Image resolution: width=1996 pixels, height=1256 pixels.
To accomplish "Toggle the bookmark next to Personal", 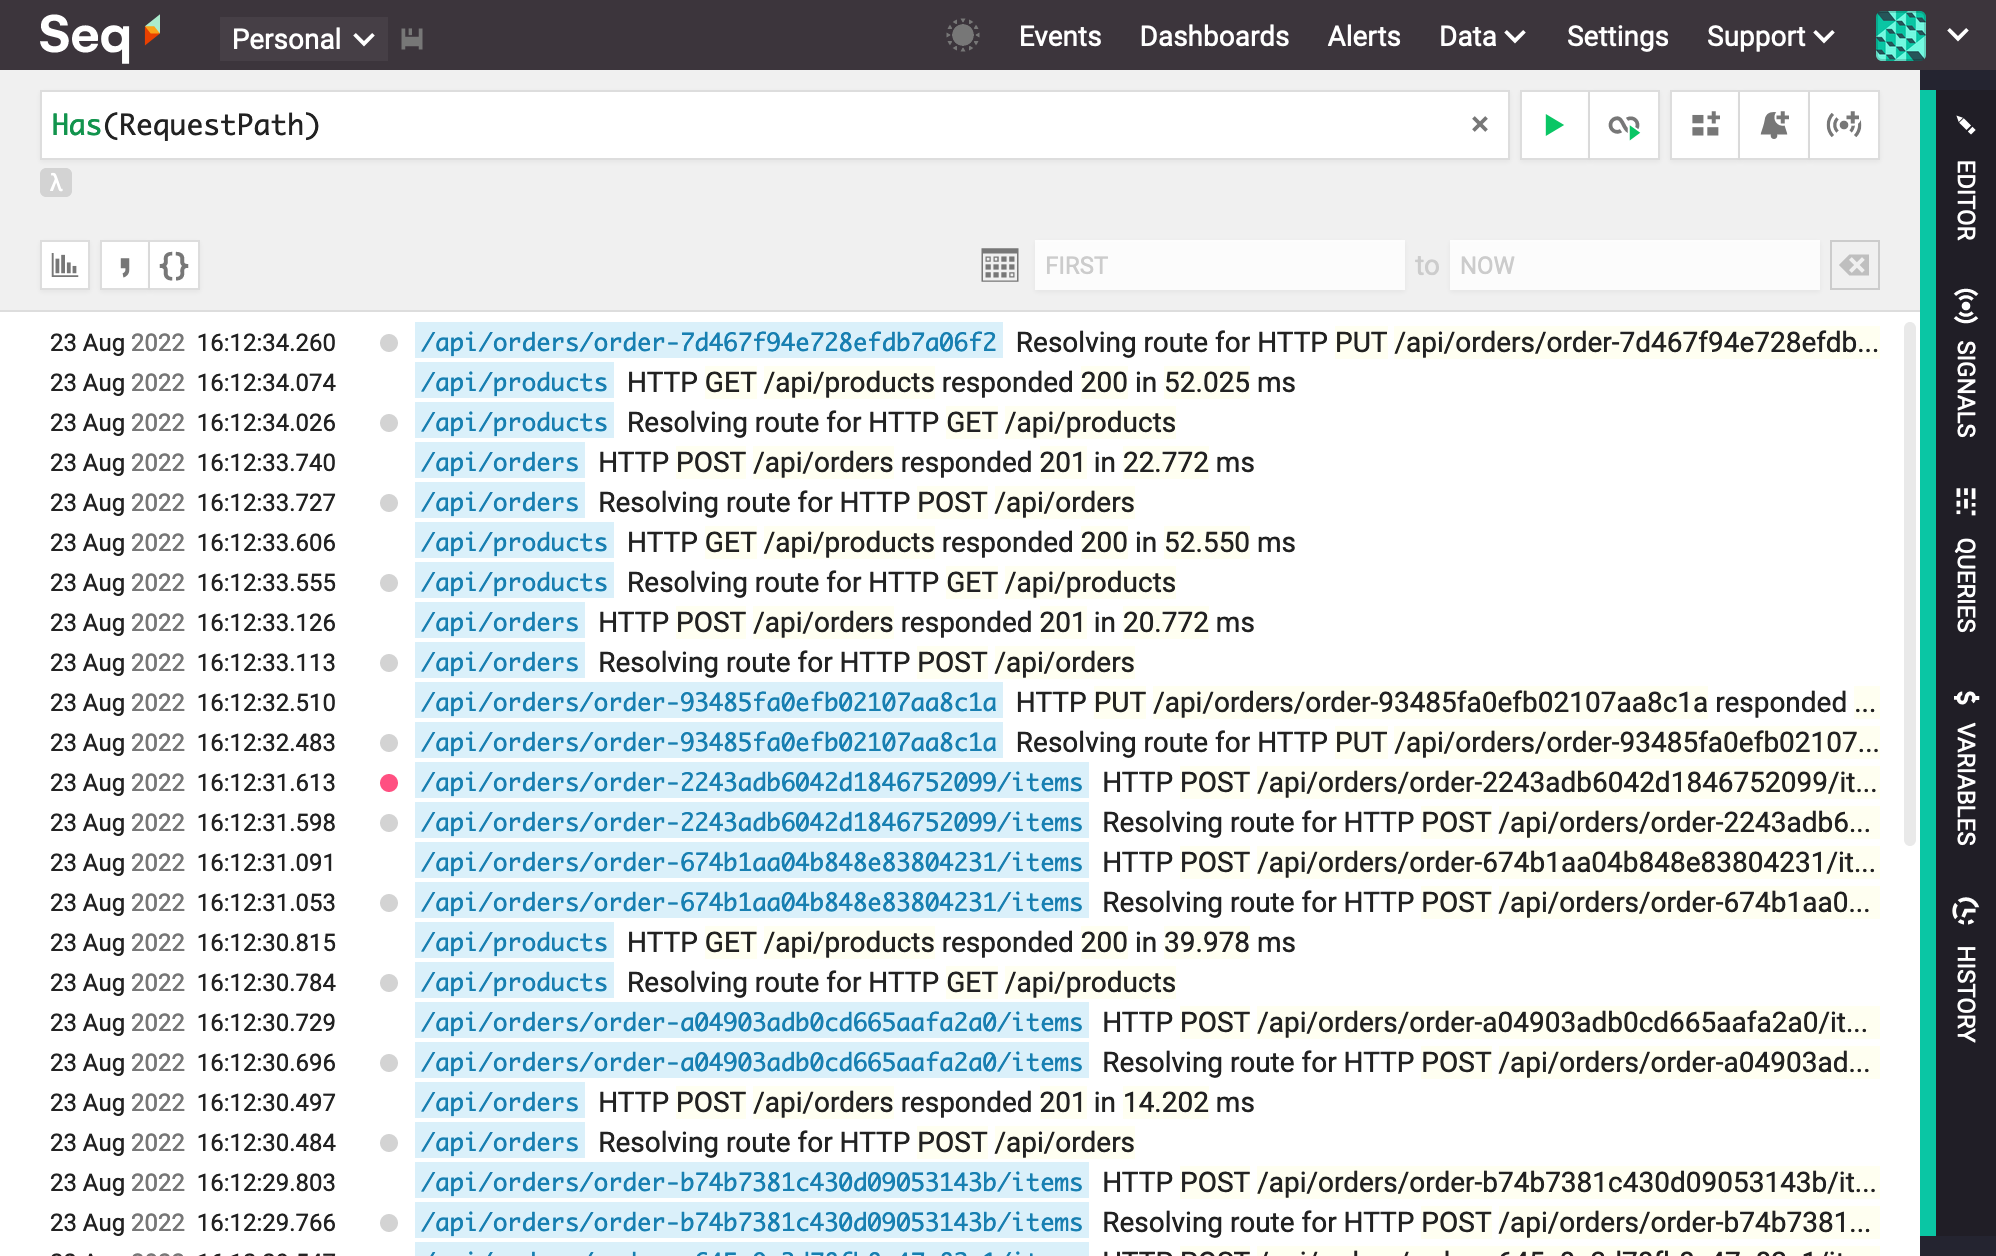I will click(414, 39).
